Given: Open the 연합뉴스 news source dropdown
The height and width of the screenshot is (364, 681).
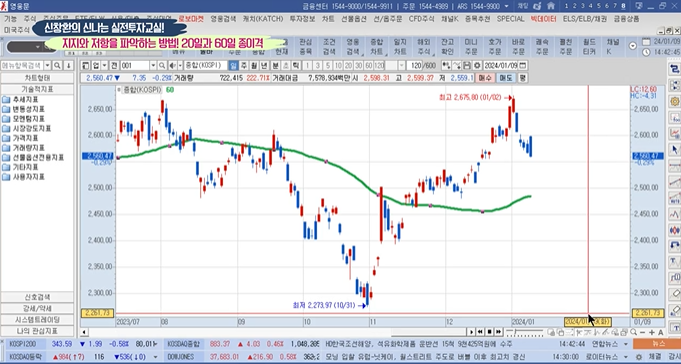Looking at the screenshot, I should click(626, 344).
